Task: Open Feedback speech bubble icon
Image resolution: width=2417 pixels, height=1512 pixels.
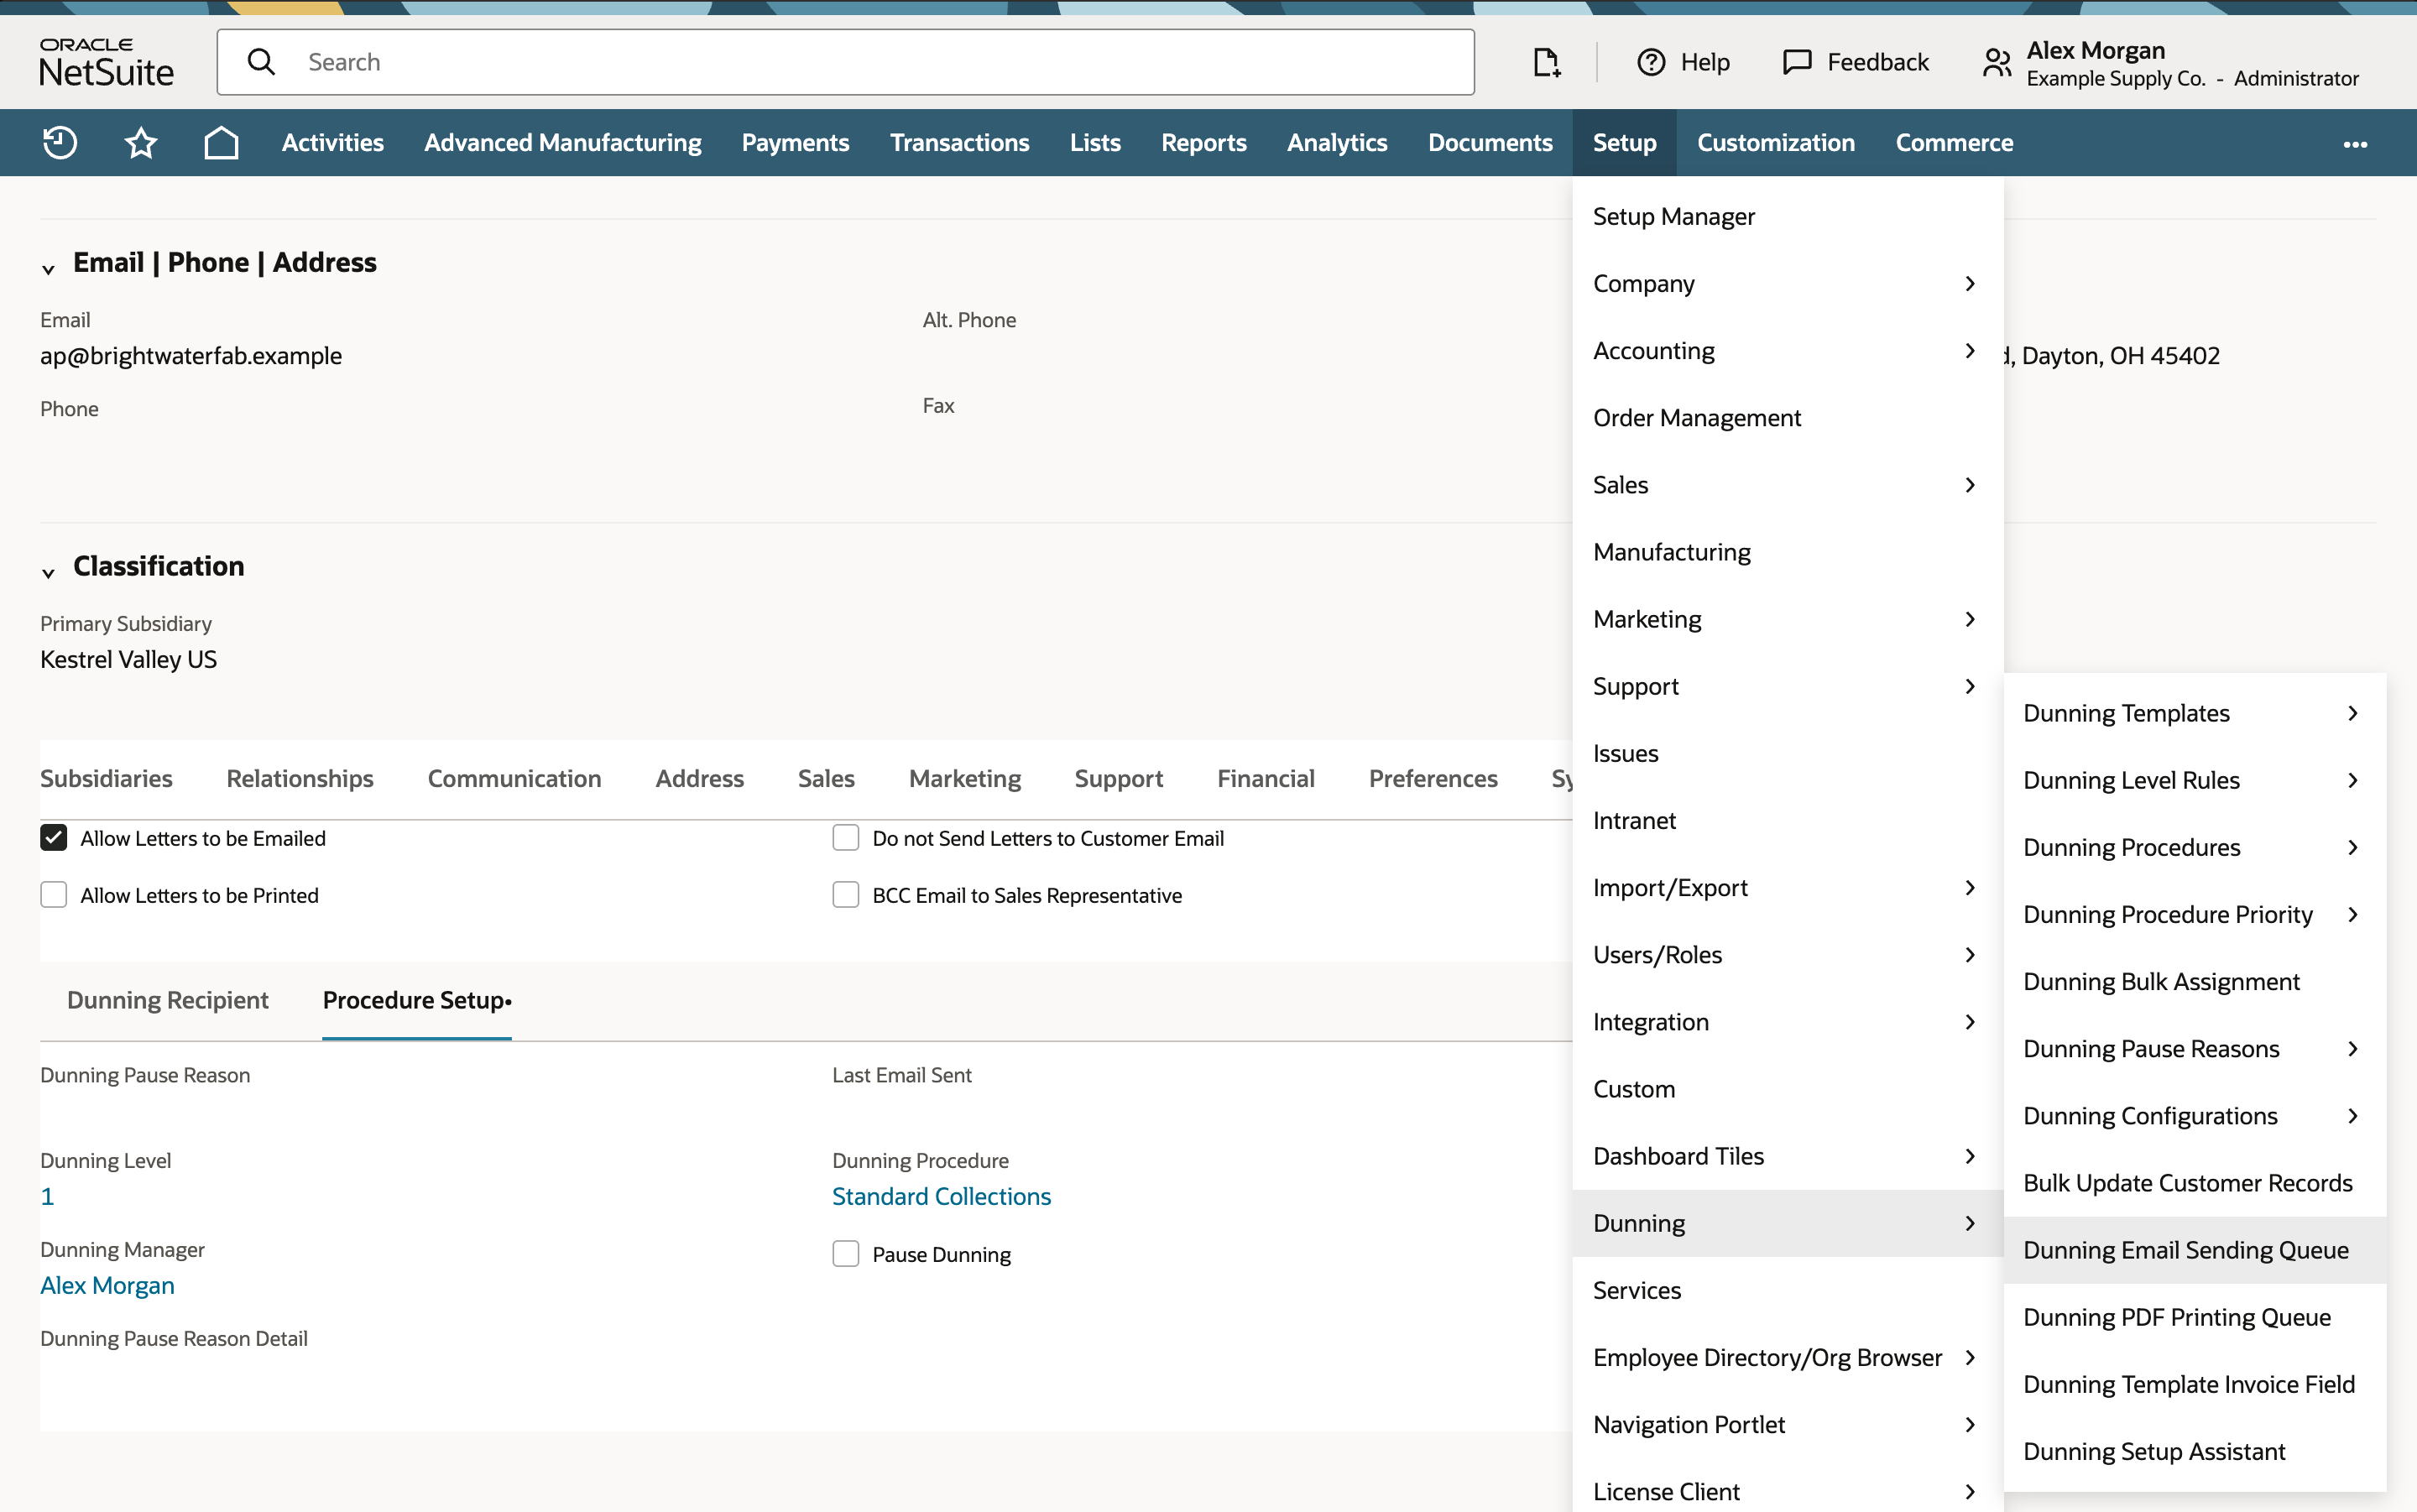Action: (1797, 62)
